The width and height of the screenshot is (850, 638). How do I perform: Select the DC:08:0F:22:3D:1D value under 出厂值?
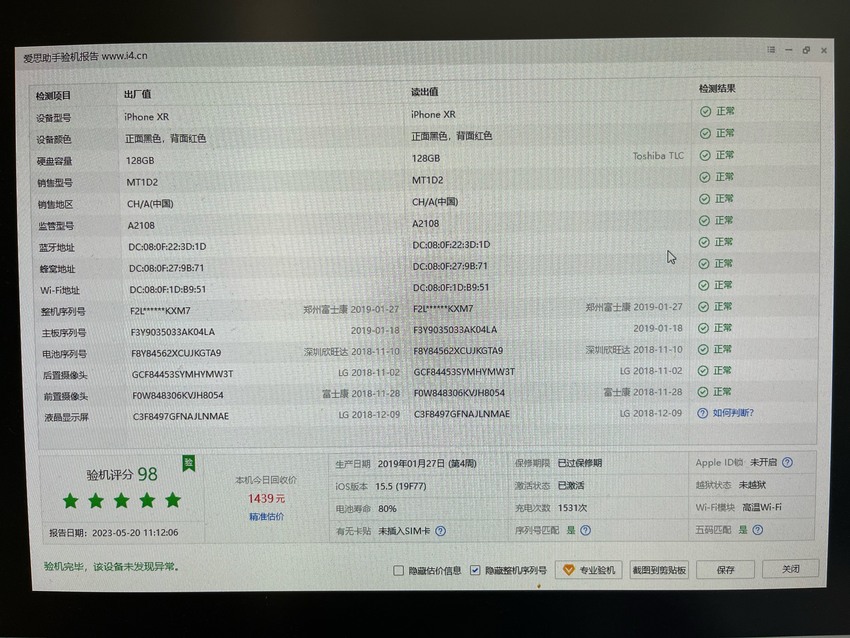click(x=167, y=247)
